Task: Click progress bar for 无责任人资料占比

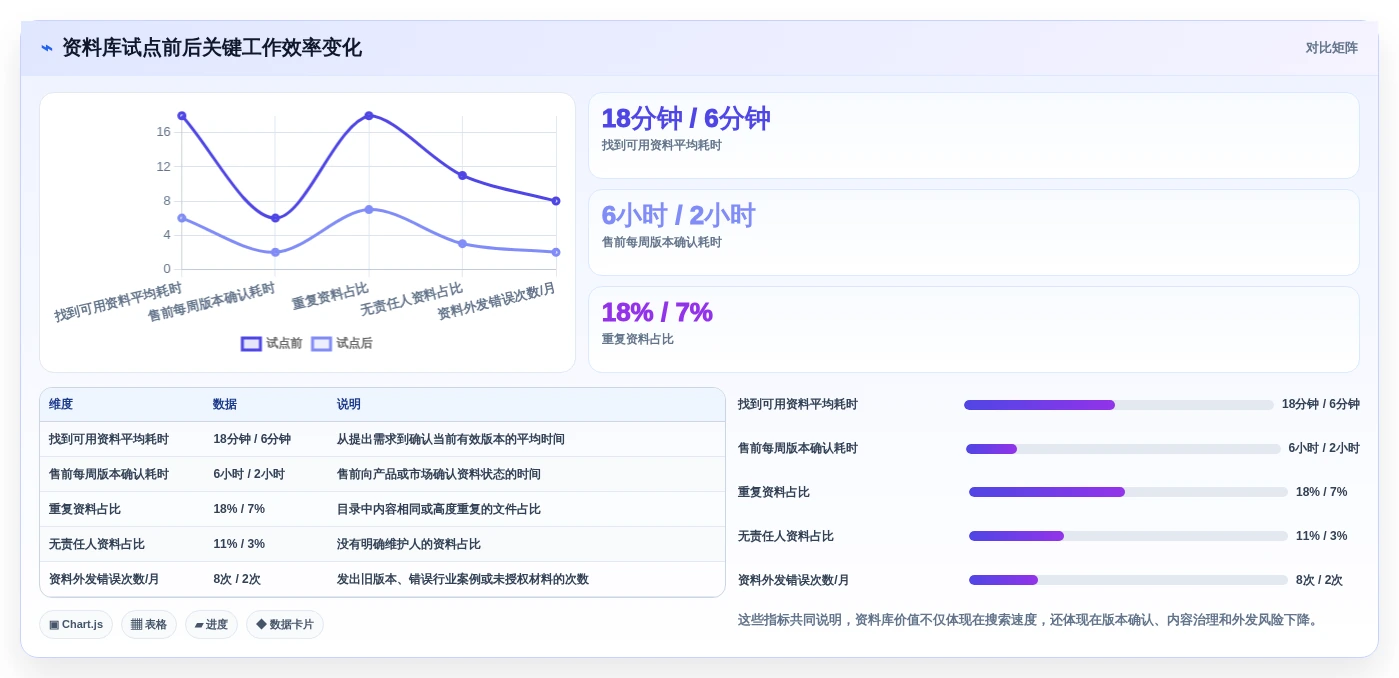Action: (x=1128, y=536)
